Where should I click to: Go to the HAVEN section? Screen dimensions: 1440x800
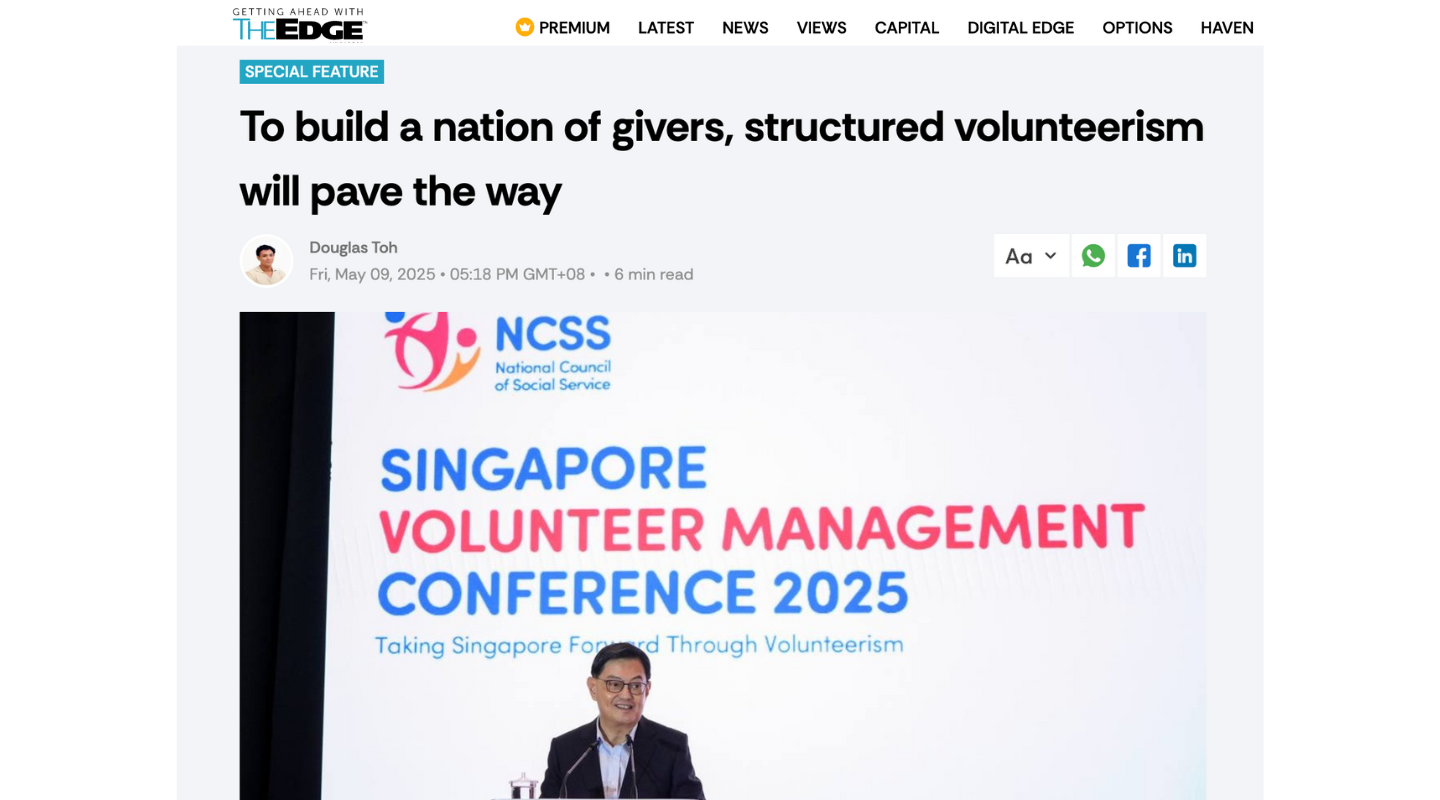1227,28
